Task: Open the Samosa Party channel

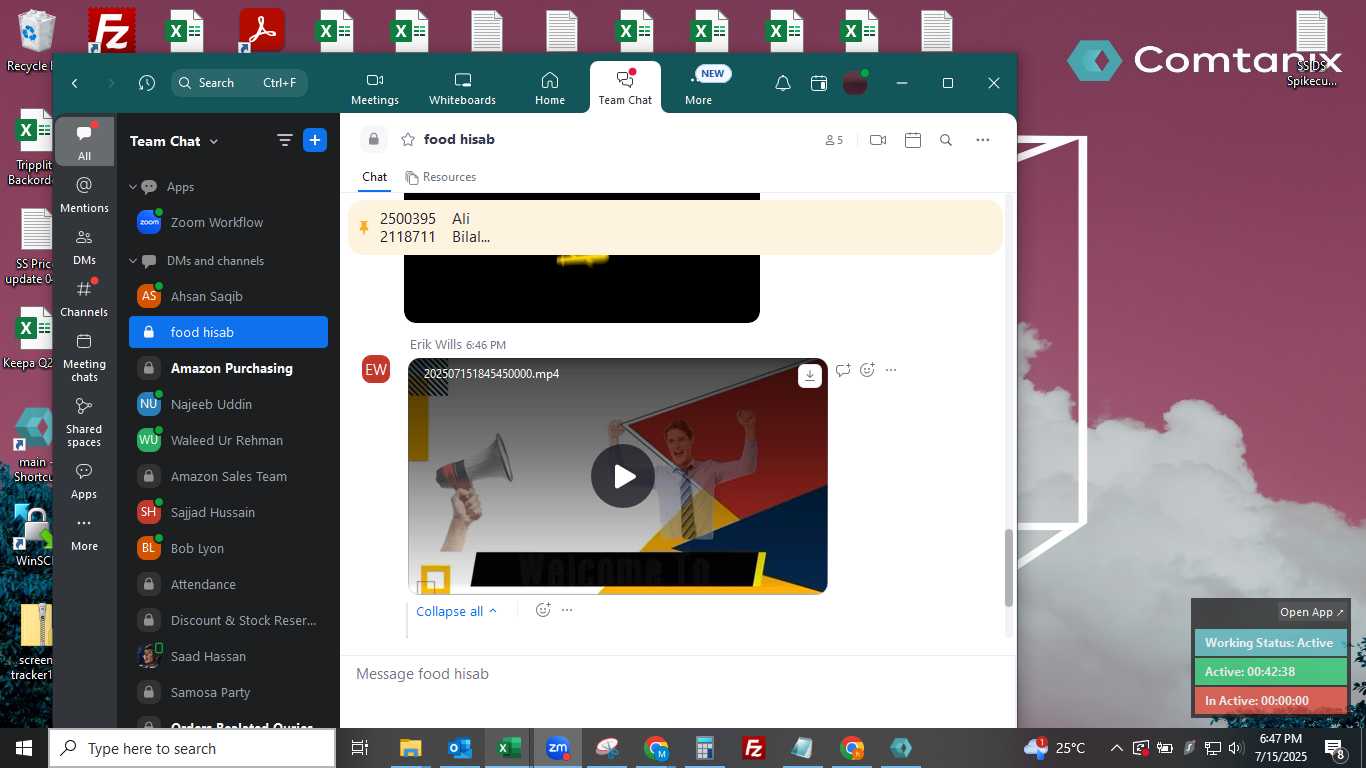Action: pos(229,692)
